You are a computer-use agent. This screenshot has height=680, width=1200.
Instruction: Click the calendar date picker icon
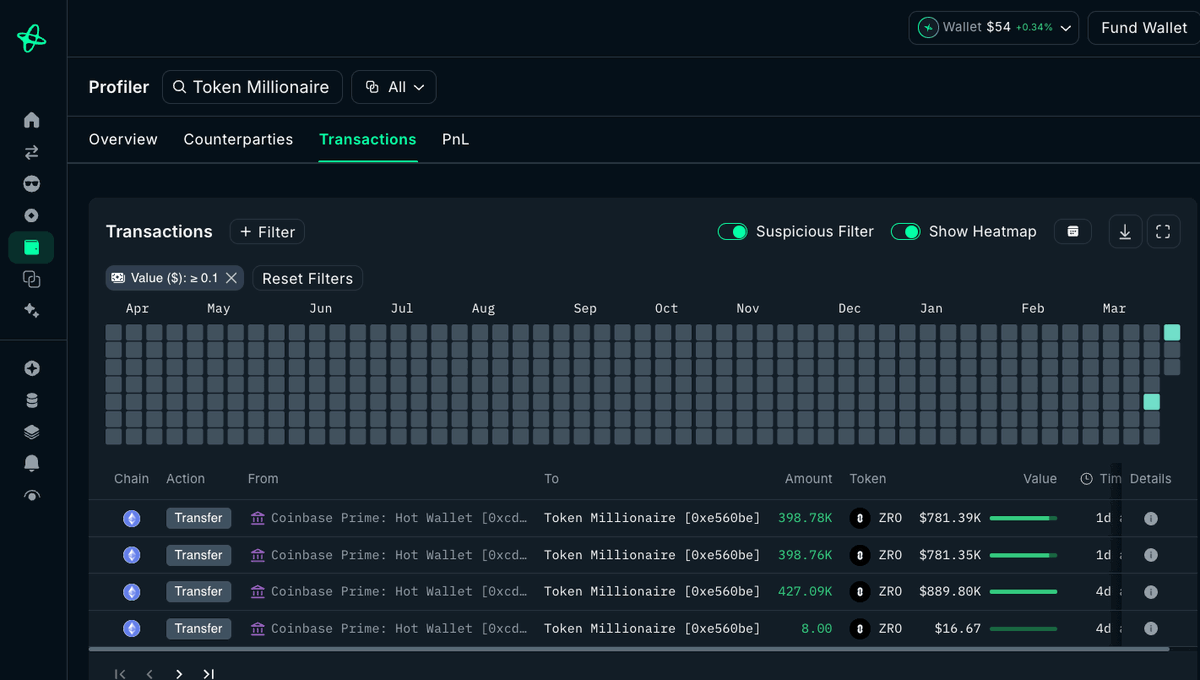click(x=1073, y=231)
